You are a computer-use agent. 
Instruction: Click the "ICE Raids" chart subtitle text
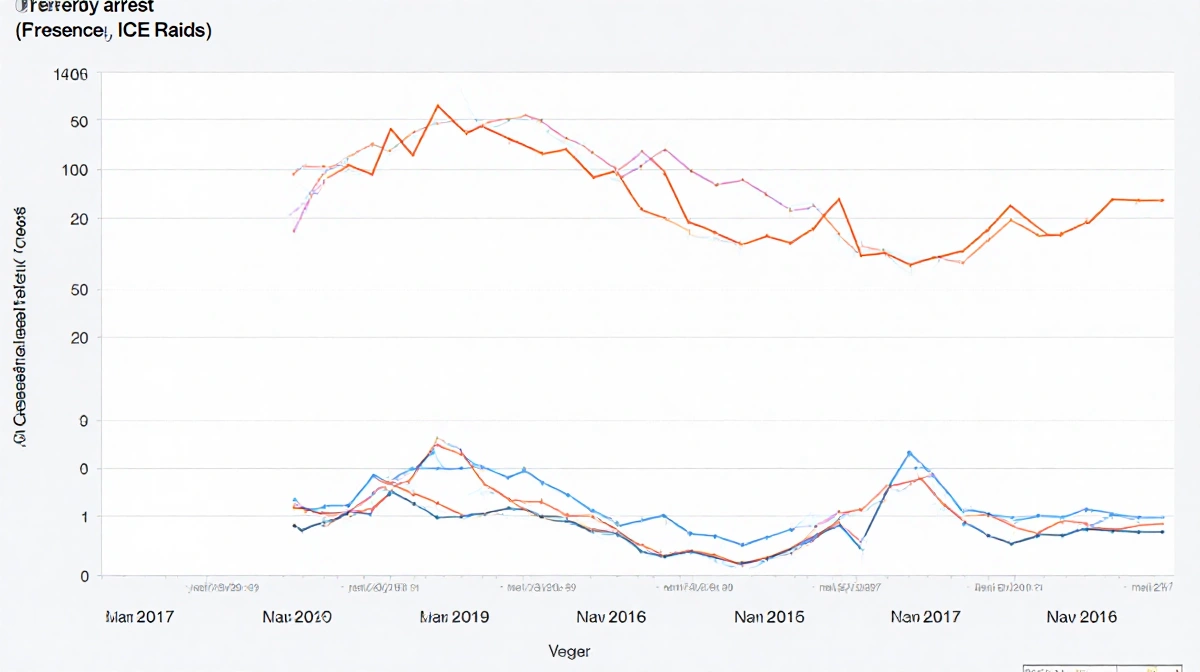[x=164, y=31]
